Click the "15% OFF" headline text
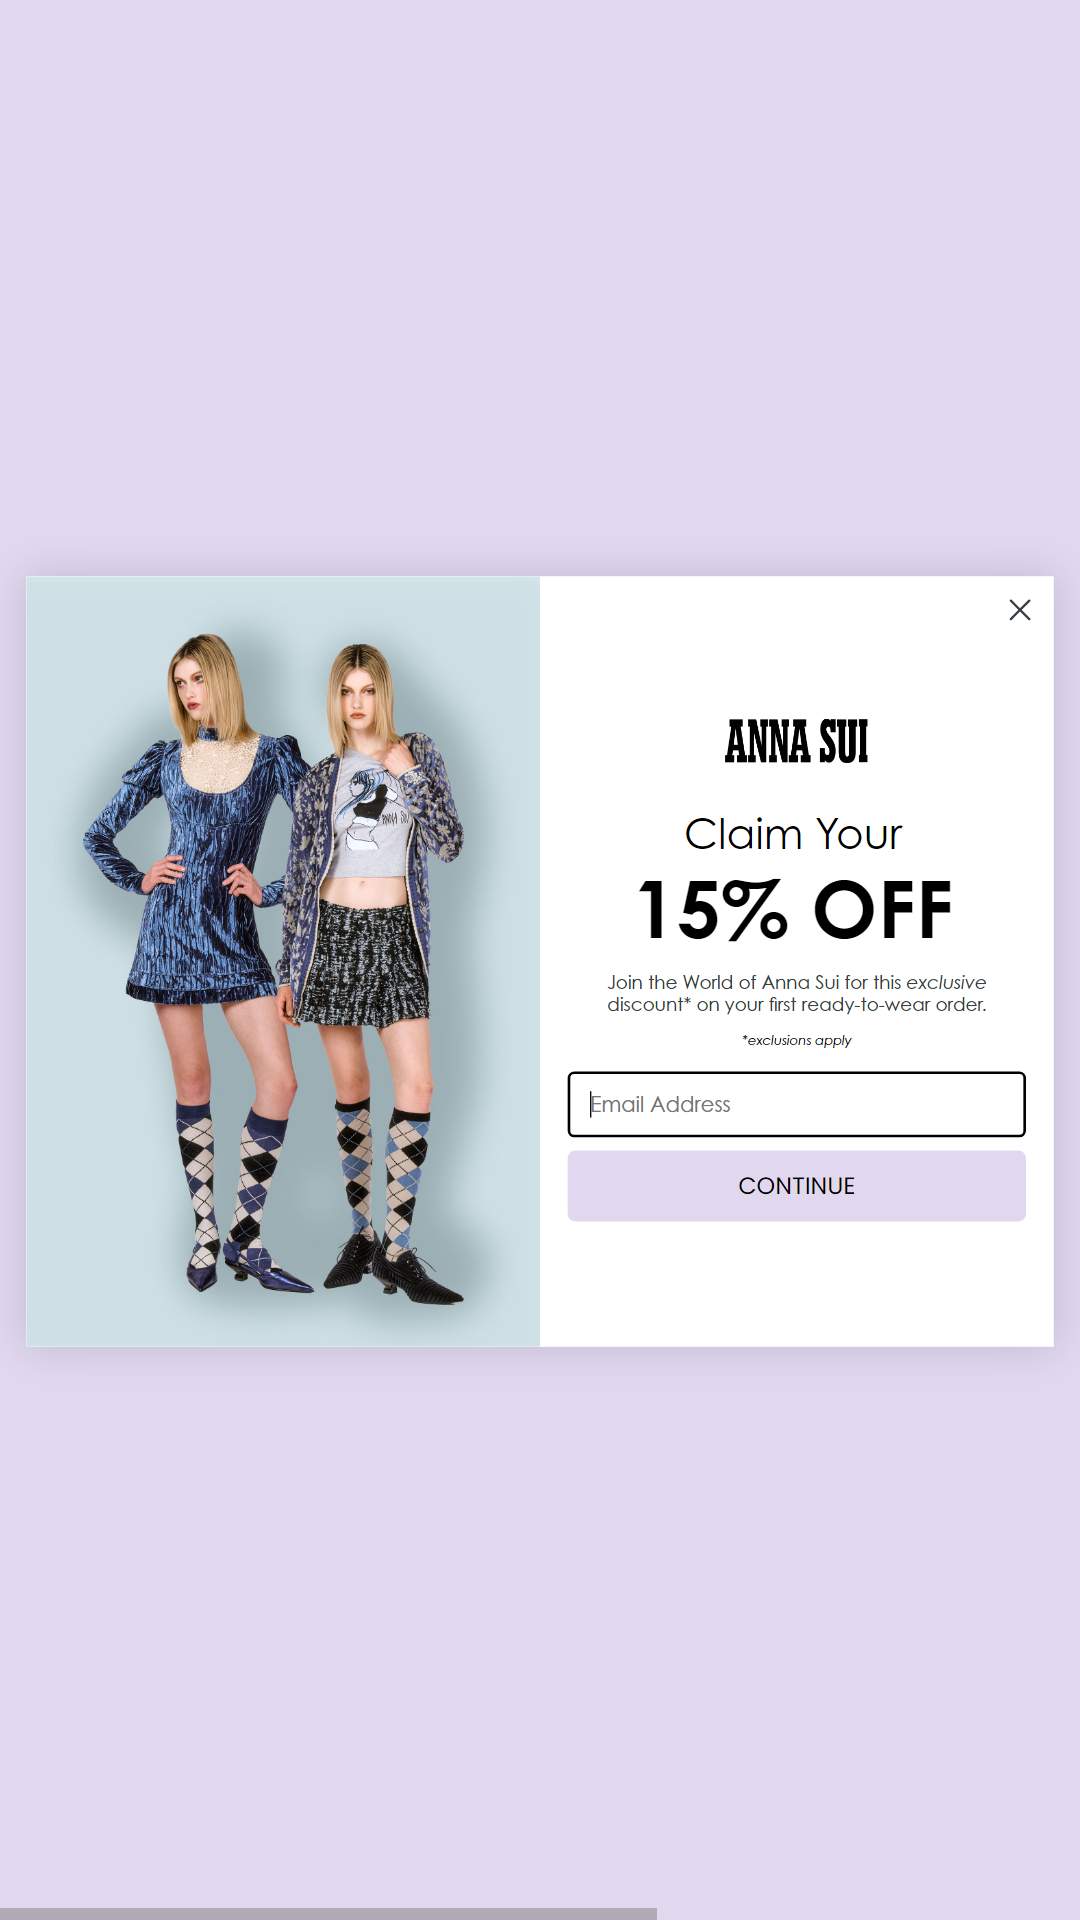The width and height of the screenshot is (1080, 1920). (x=795, y=910)
